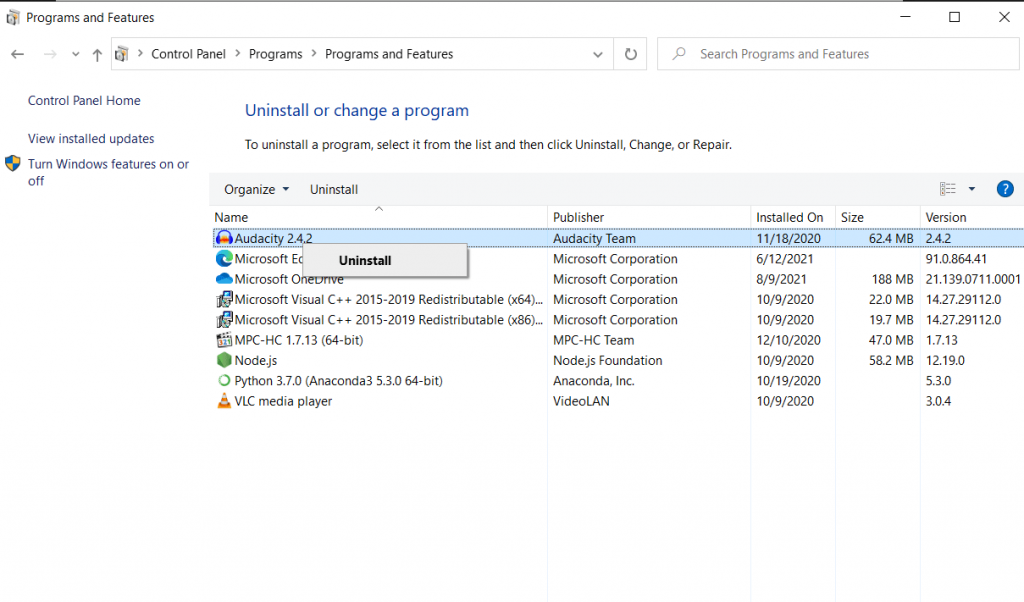Open the view options dropdown arrow

[972, 189]
